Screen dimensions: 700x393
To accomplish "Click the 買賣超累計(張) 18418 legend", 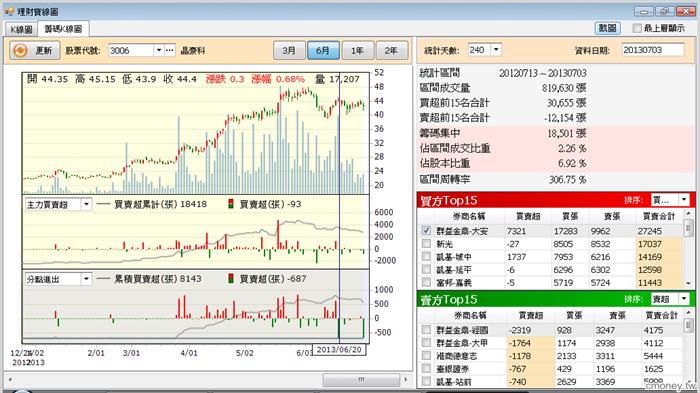I will (x=152, y=205).
